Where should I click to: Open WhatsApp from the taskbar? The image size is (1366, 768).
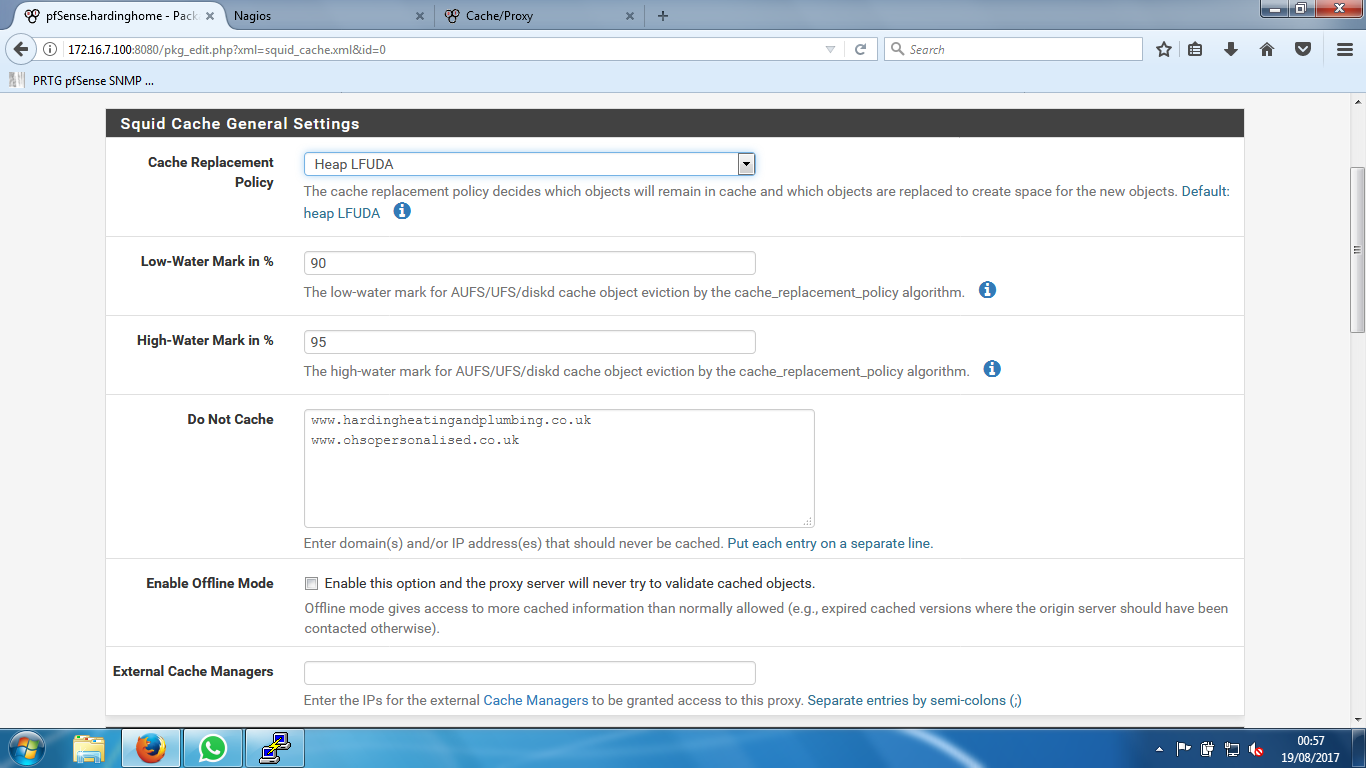click(x=213, y=748)
